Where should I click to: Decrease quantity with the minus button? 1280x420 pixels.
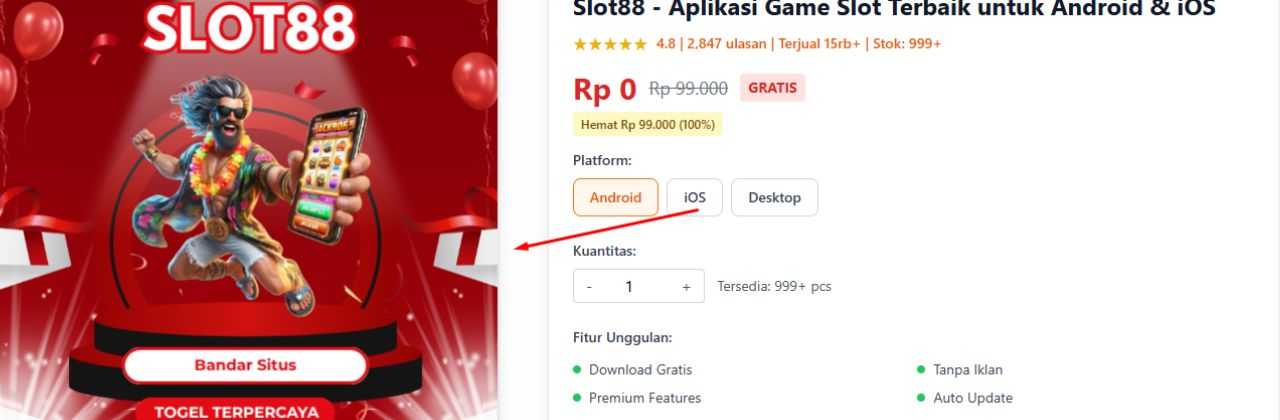coord(589,286)
